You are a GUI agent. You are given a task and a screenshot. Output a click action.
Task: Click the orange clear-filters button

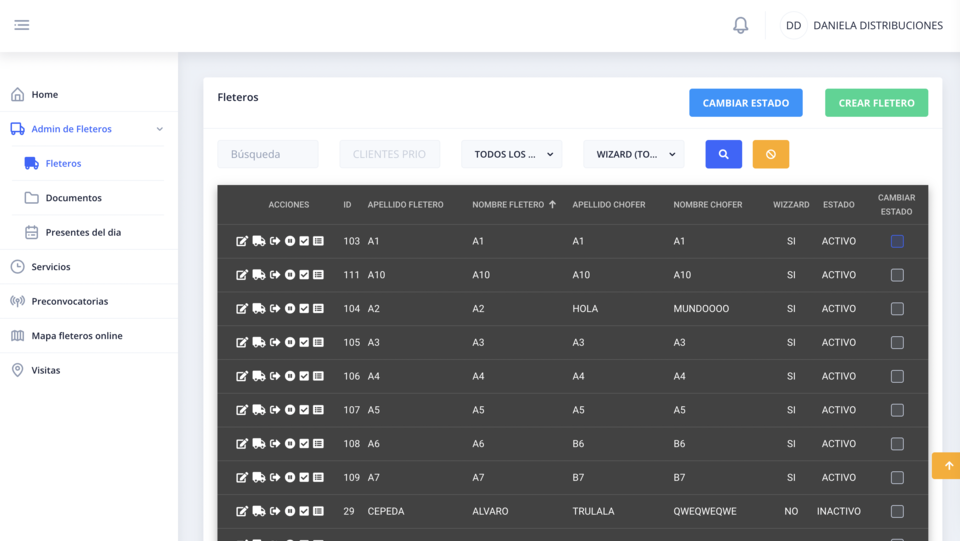[x=770, y=154]
